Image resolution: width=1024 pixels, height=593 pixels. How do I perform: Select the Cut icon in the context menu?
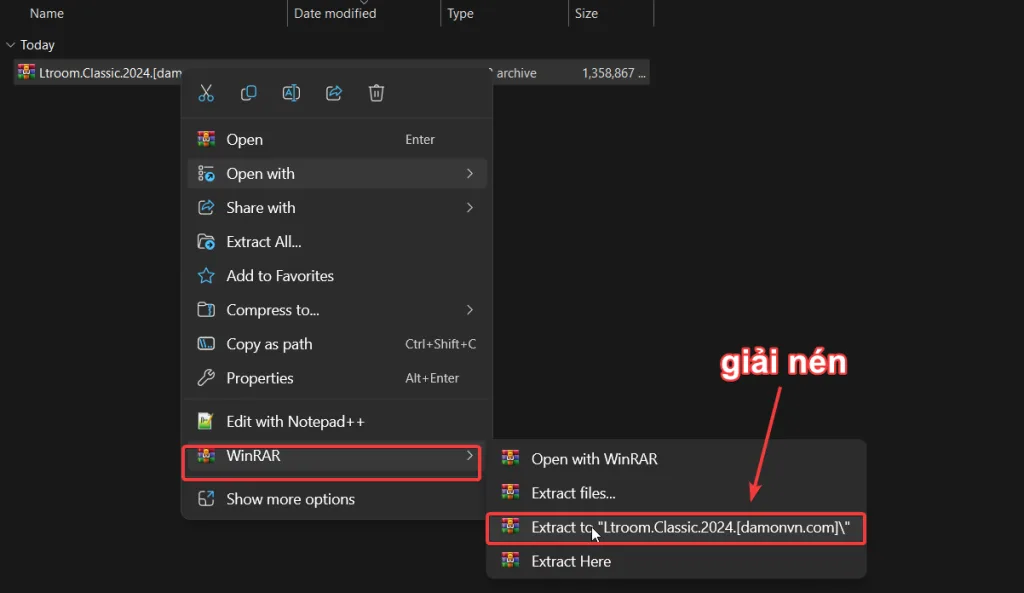coord(207,92)
